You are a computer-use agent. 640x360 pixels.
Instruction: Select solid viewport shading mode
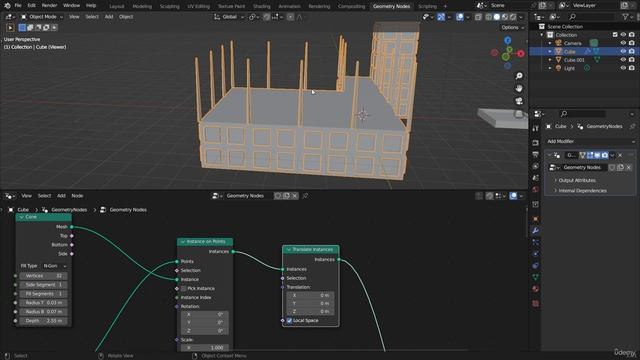tap(497, 17)
